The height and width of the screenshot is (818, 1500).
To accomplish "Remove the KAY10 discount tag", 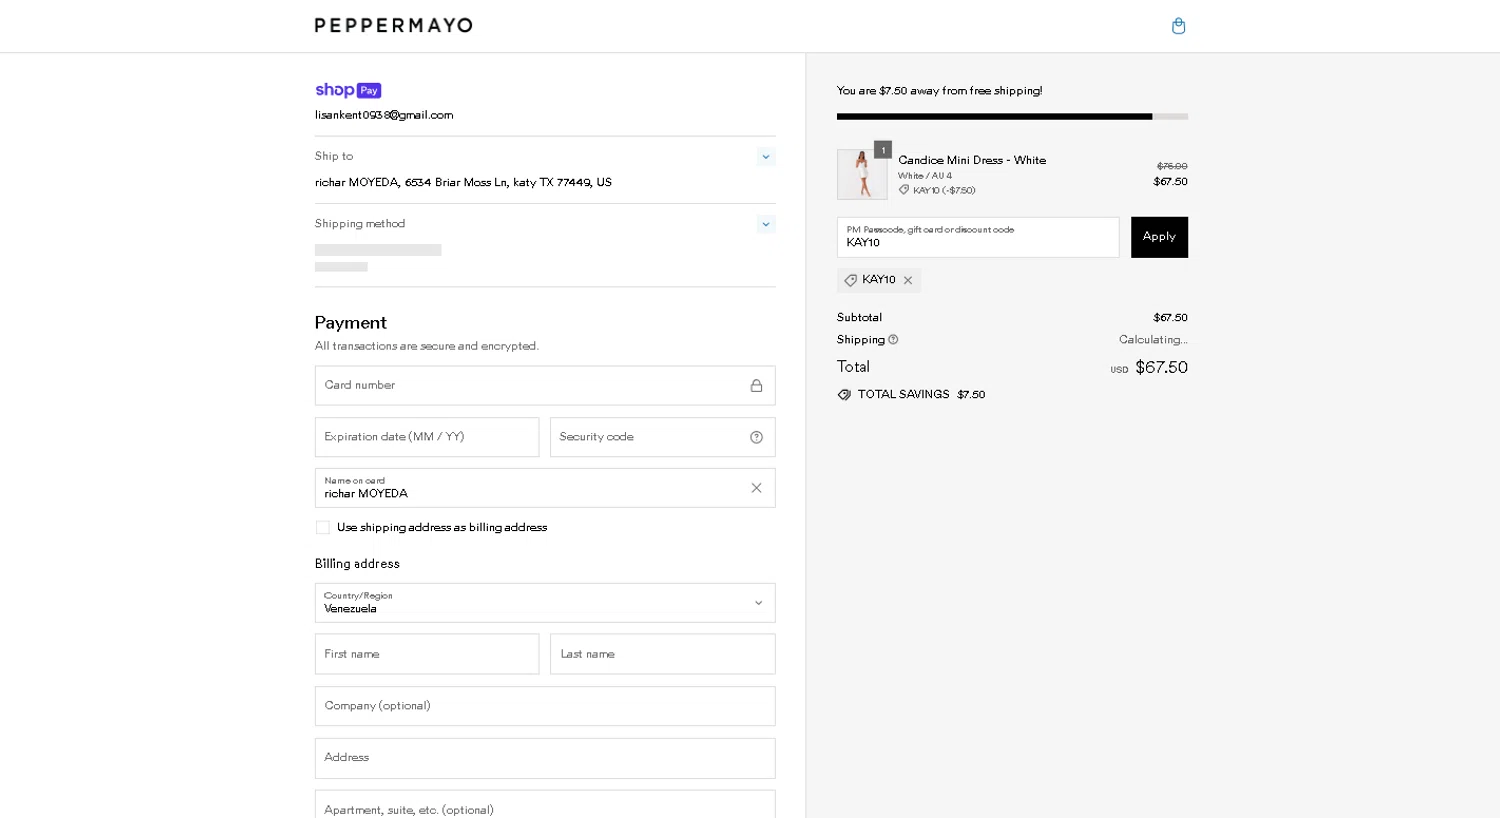I will pos(908,281).
